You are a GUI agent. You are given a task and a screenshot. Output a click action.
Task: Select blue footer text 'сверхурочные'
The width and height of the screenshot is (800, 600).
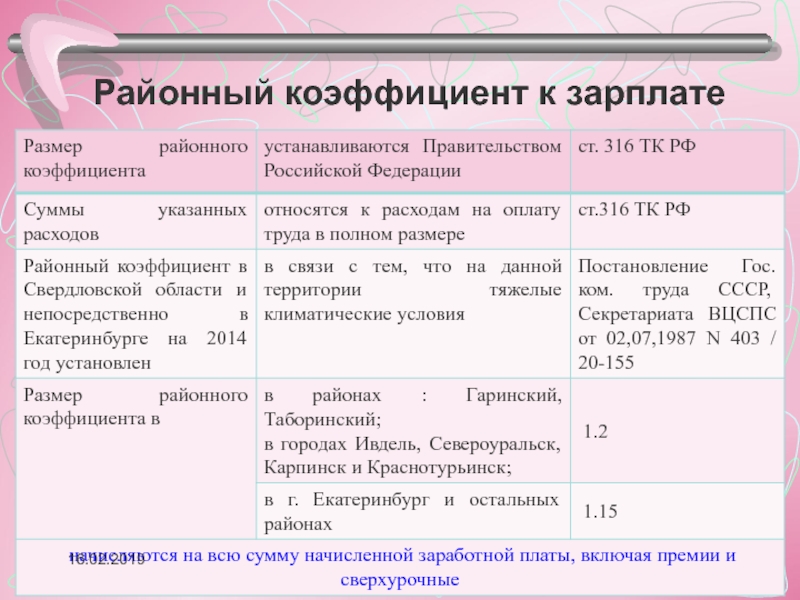[x=399, y=580]
